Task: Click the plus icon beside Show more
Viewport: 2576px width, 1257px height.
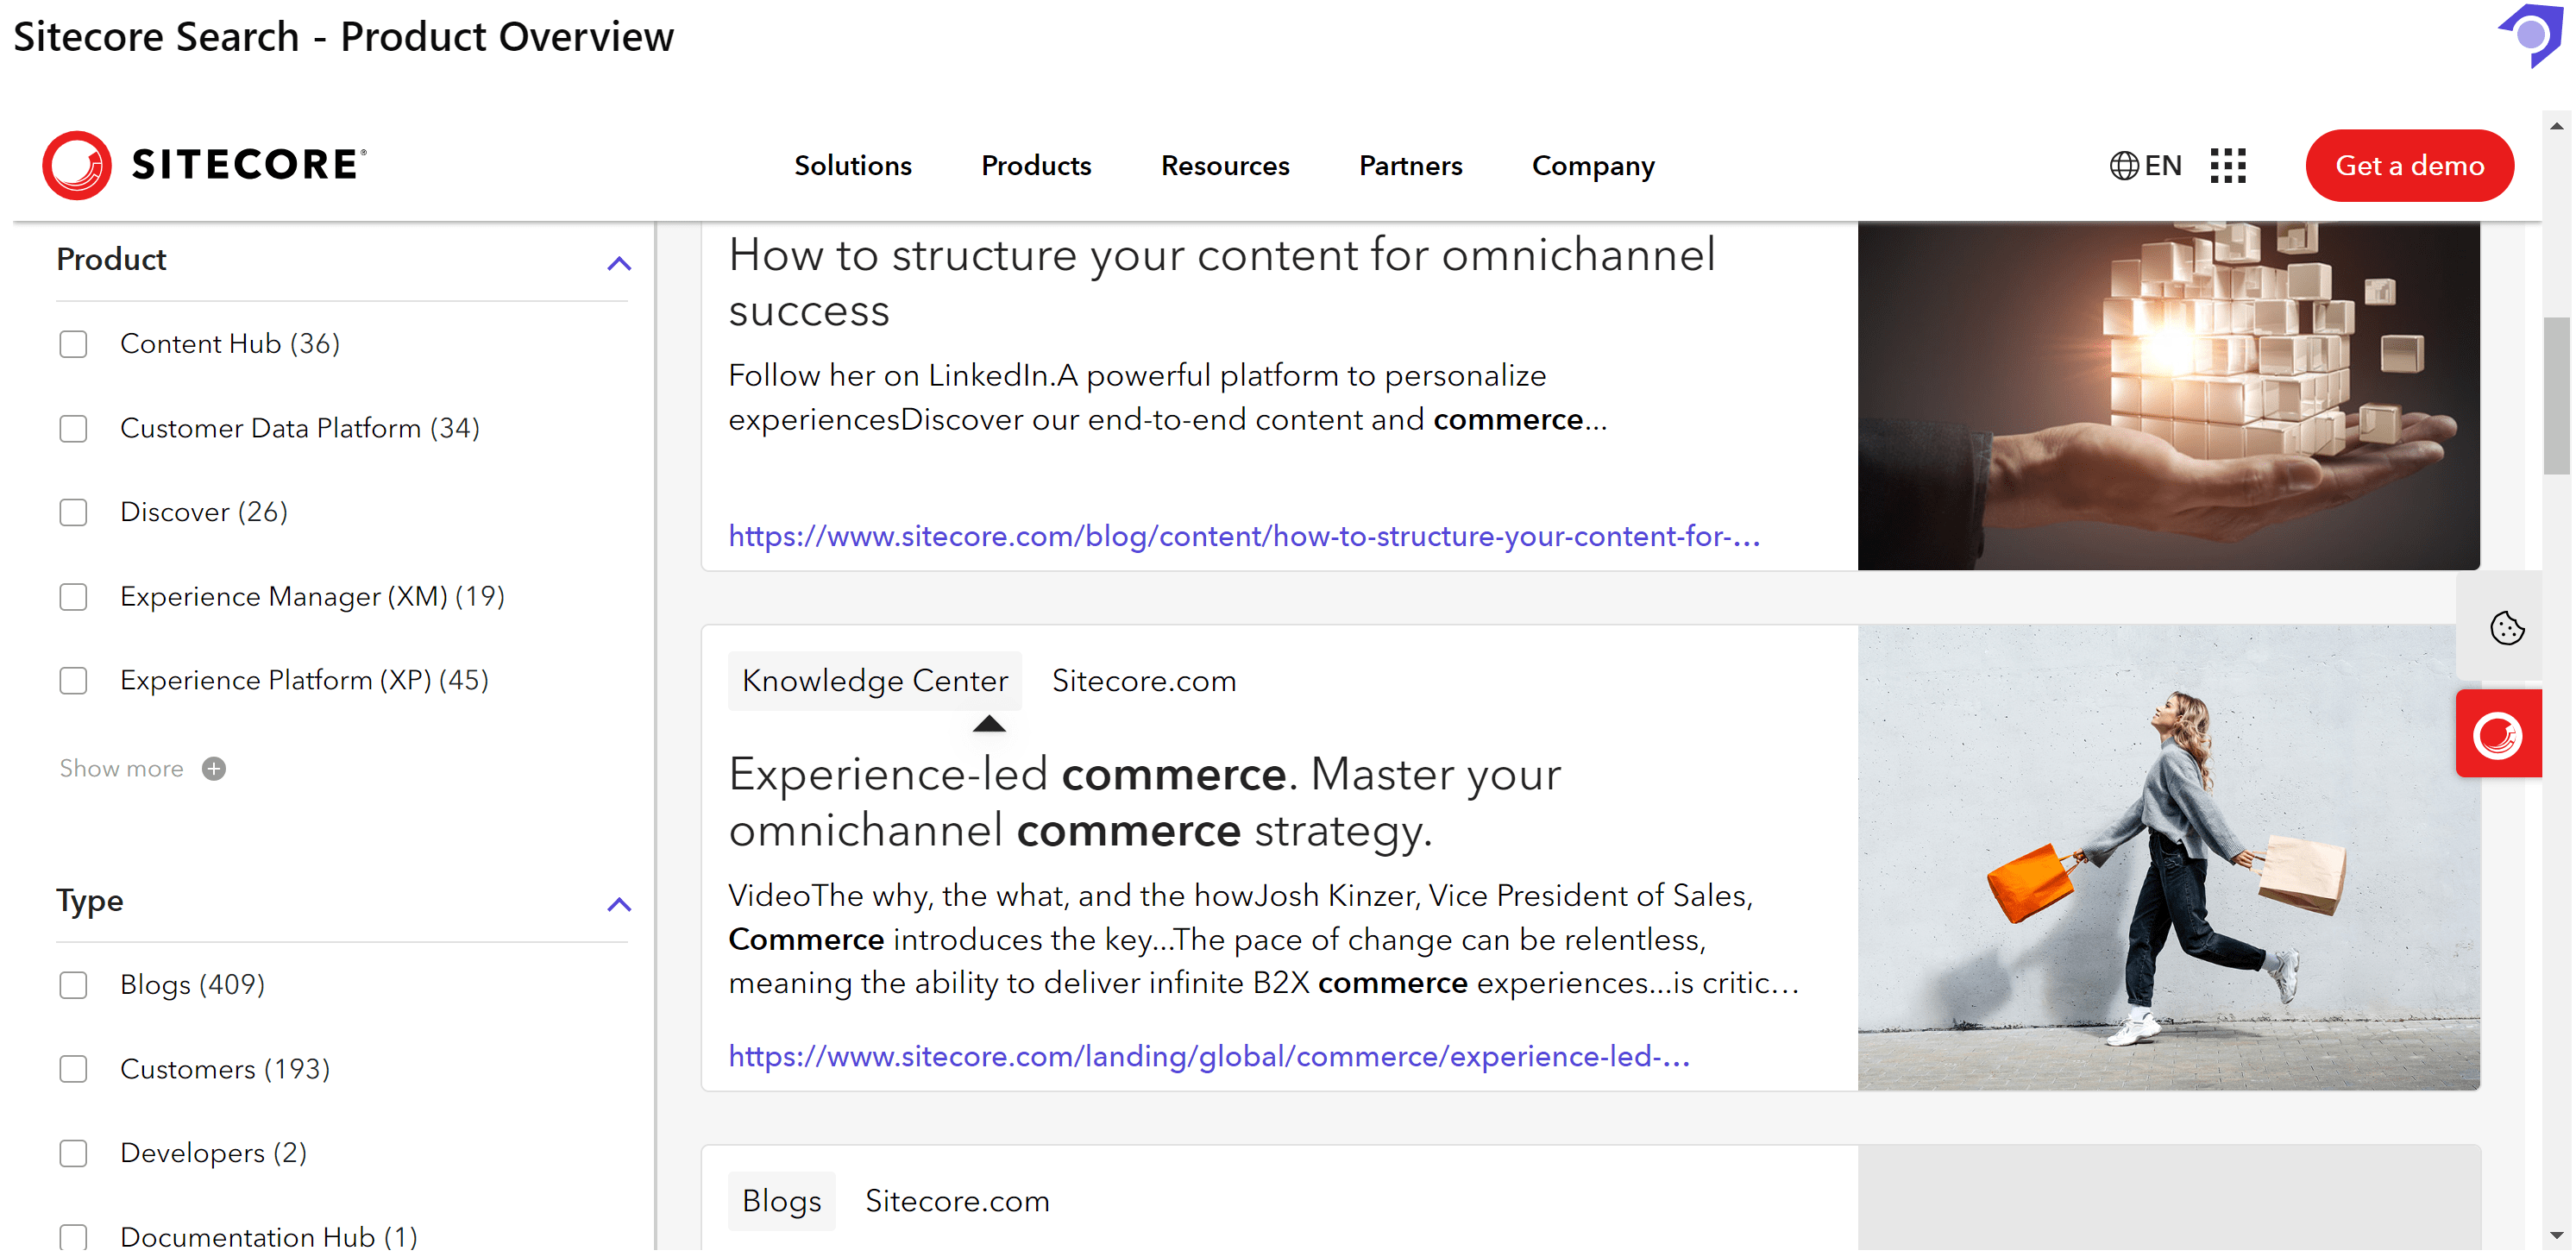Action: click(x=213, y=768)
